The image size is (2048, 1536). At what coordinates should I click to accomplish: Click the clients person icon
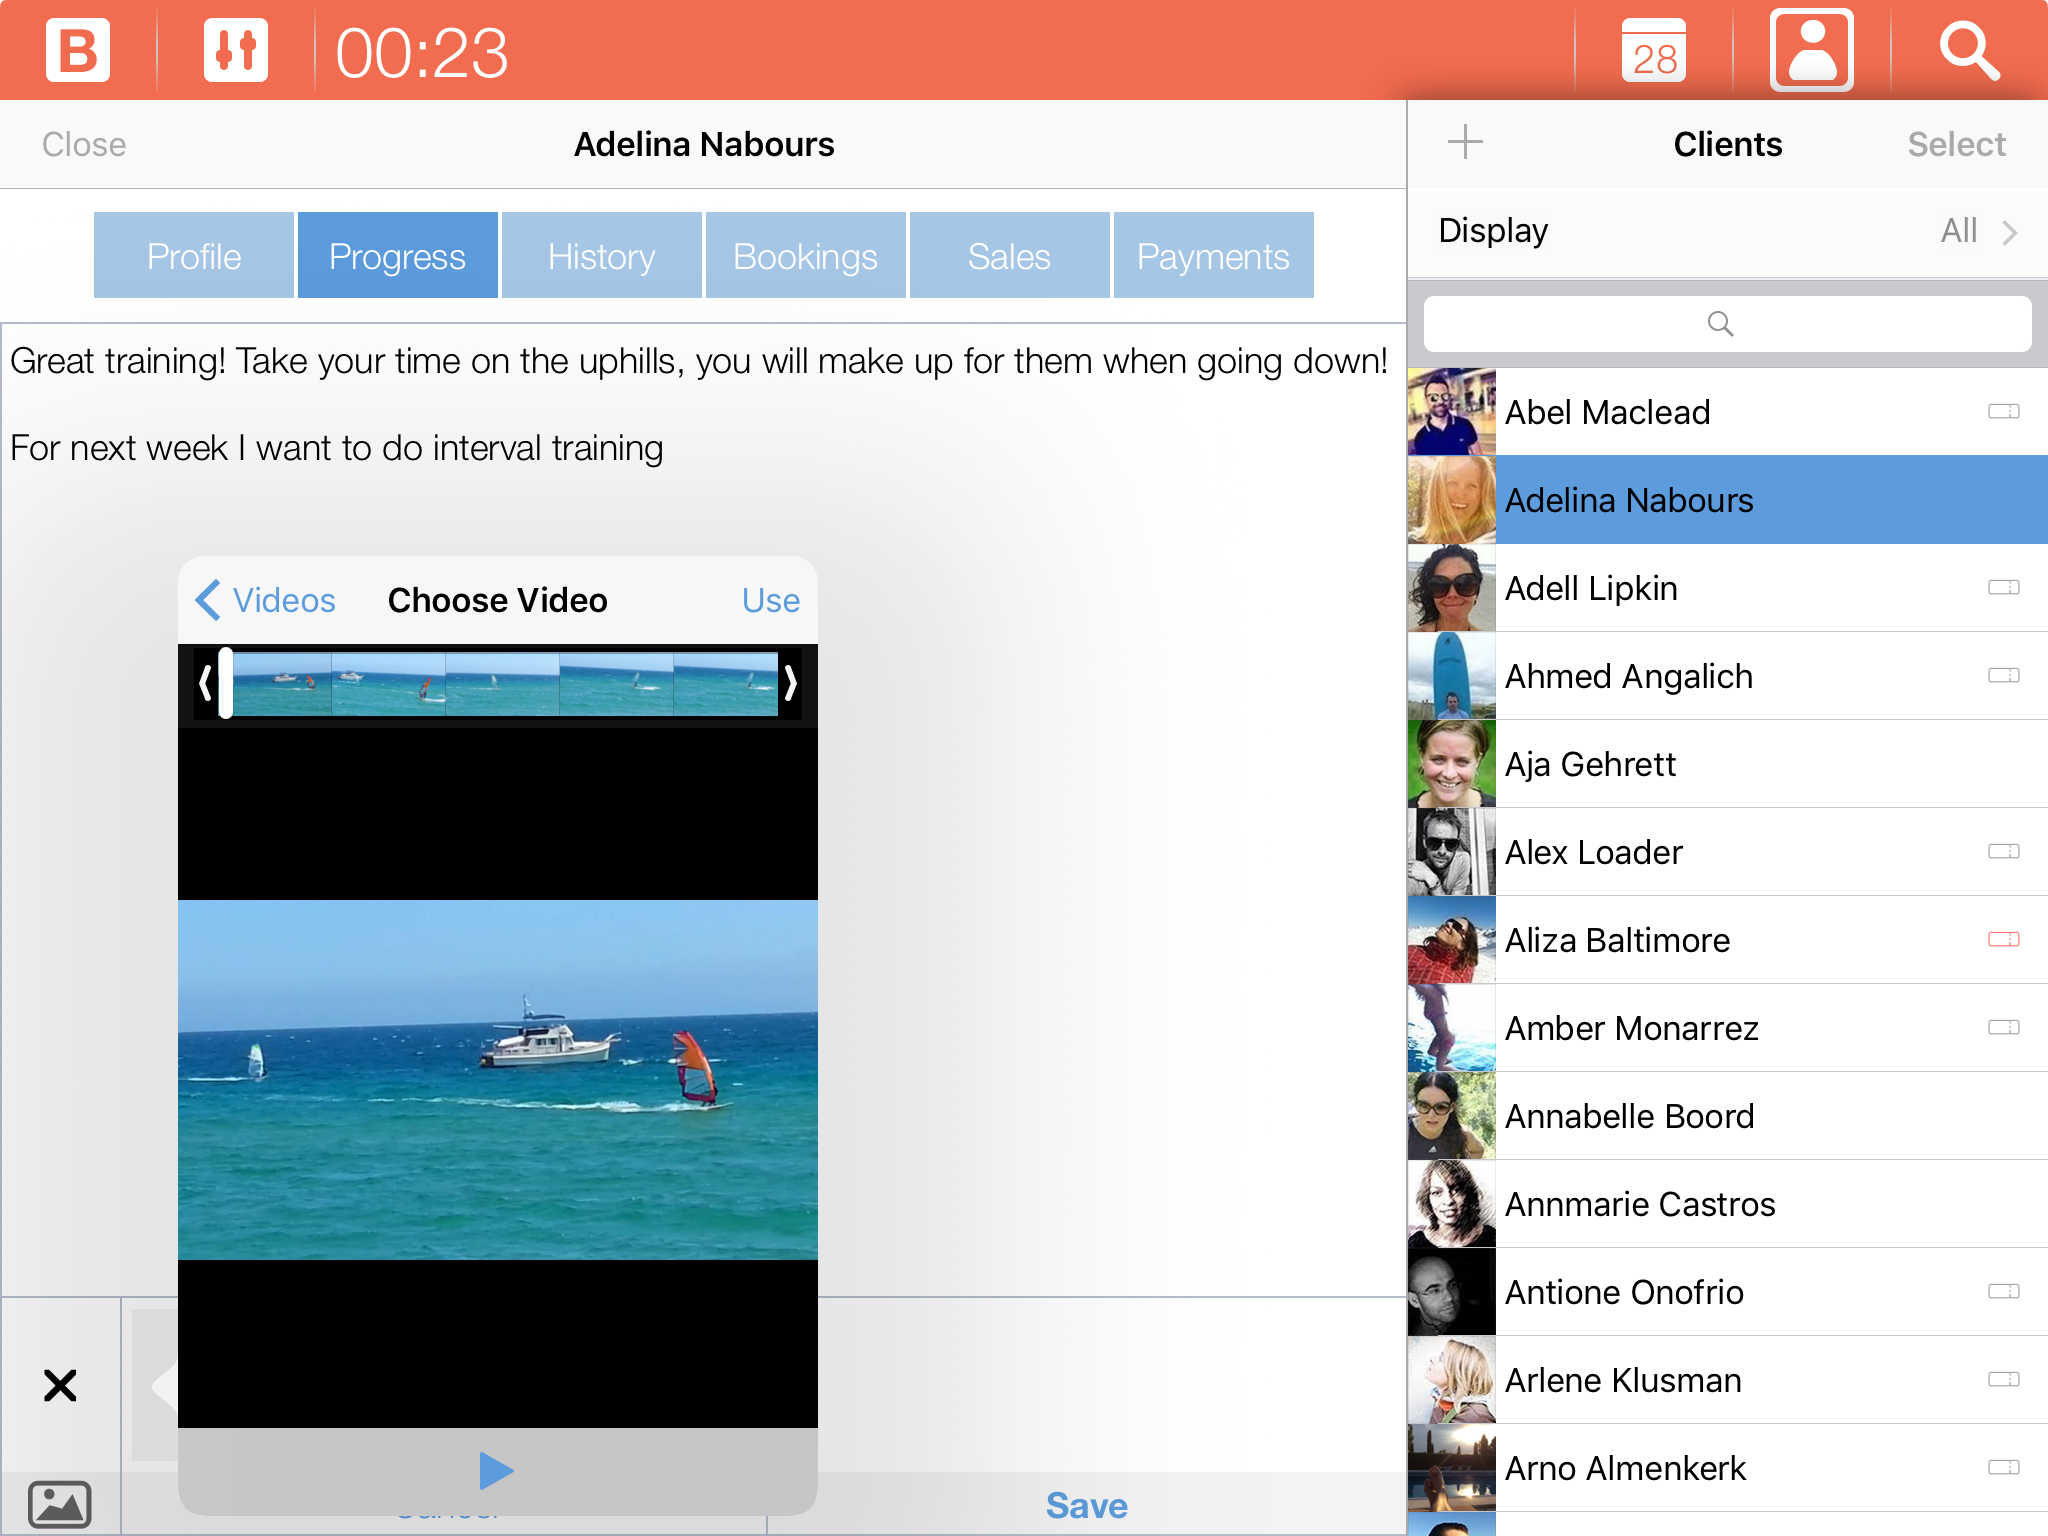[1811, 50]
